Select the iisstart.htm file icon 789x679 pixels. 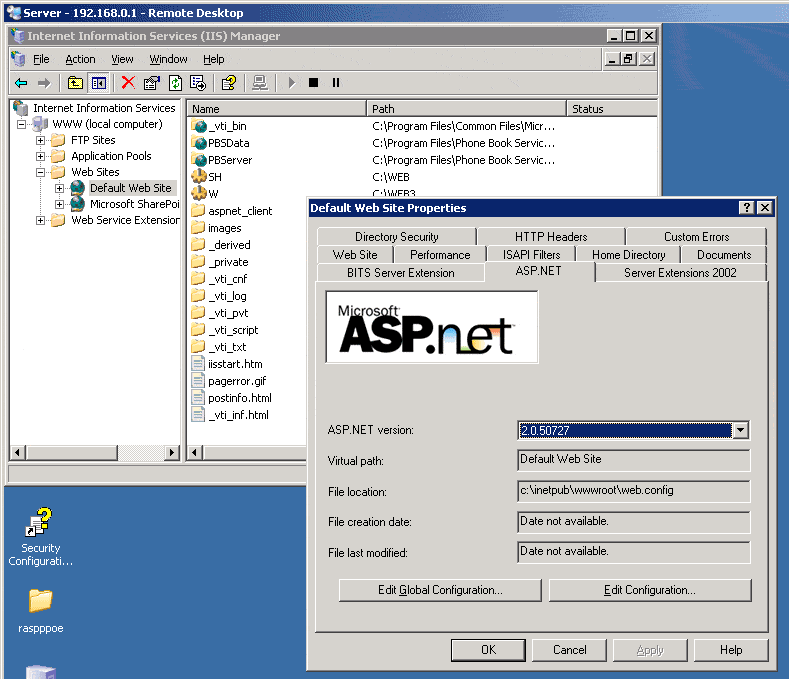click(x=198, y=363)
